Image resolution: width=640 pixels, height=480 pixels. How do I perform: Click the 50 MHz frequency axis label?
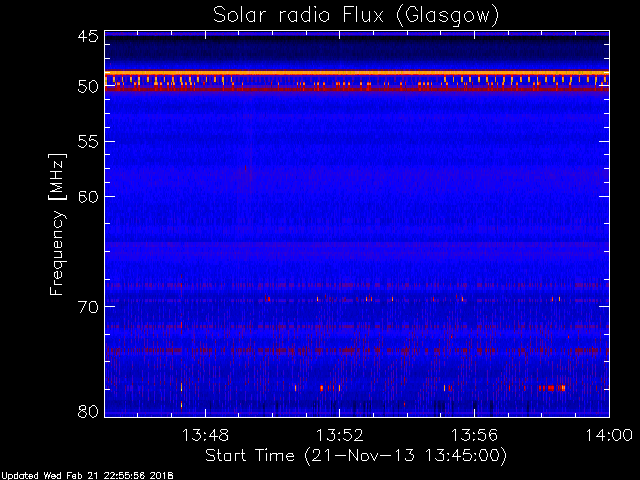coord(88,87)
